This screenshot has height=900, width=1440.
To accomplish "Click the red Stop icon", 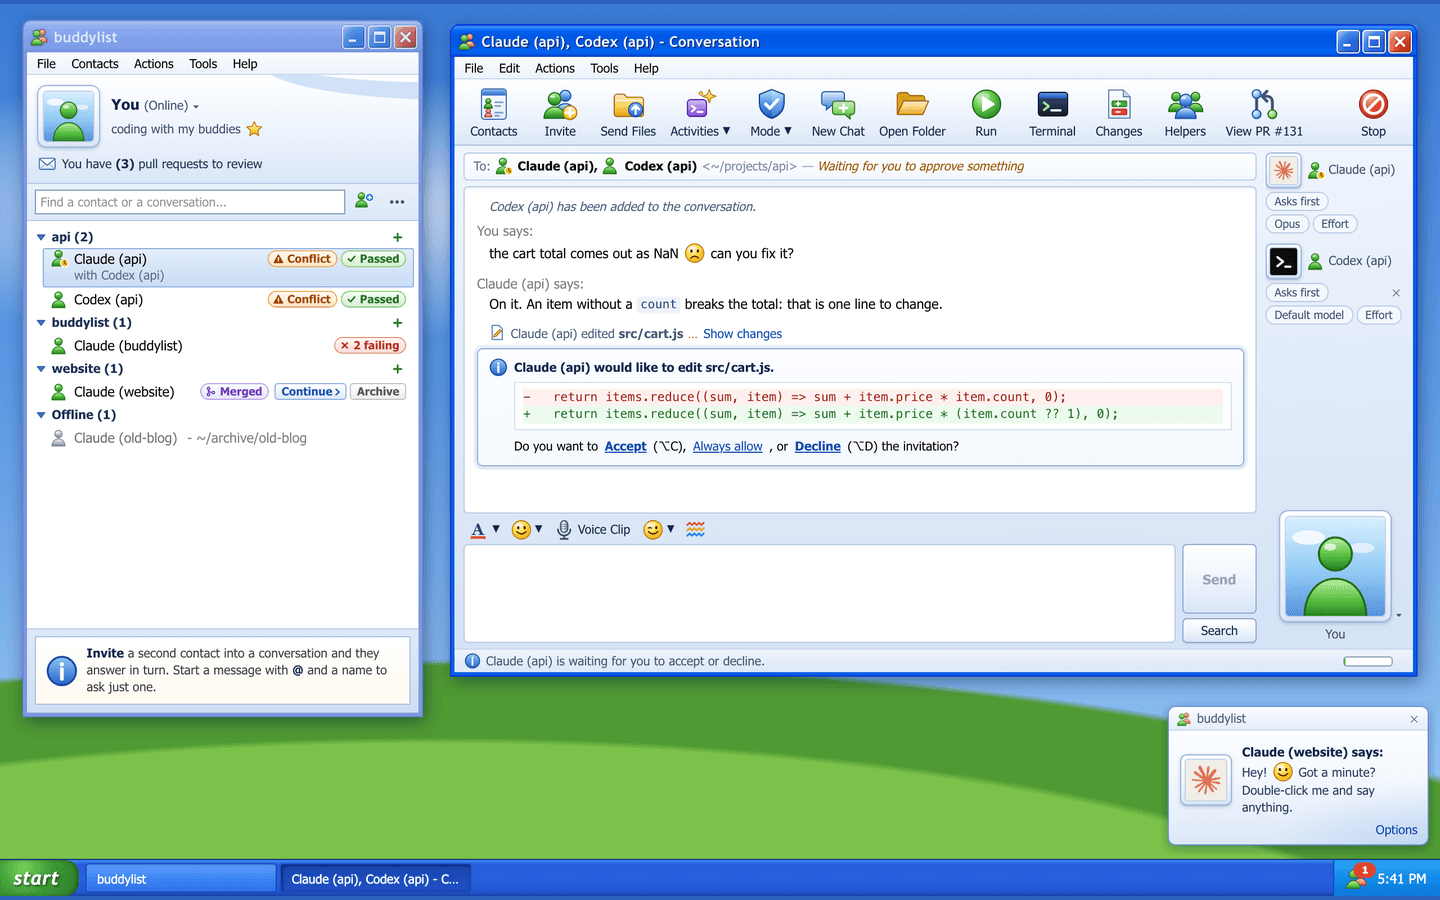I will coord(1373,105).
